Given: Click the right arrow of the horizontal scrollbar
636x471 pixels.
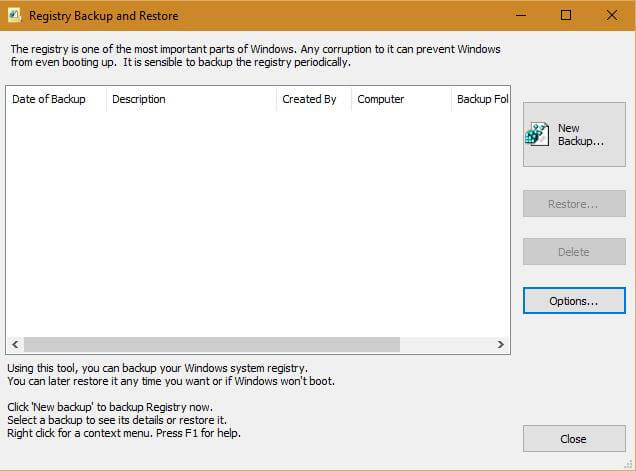Looking at the screenshot, I should [501, 344].
